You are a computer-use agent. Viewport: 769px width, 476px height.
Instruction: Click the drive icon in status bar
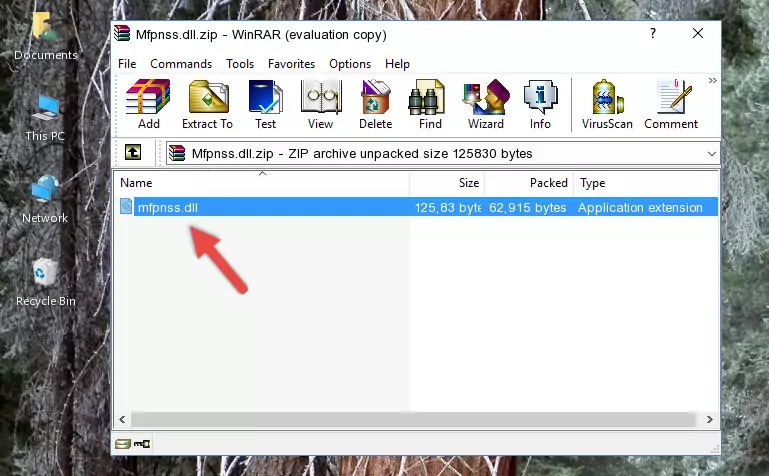pos(123,444)
